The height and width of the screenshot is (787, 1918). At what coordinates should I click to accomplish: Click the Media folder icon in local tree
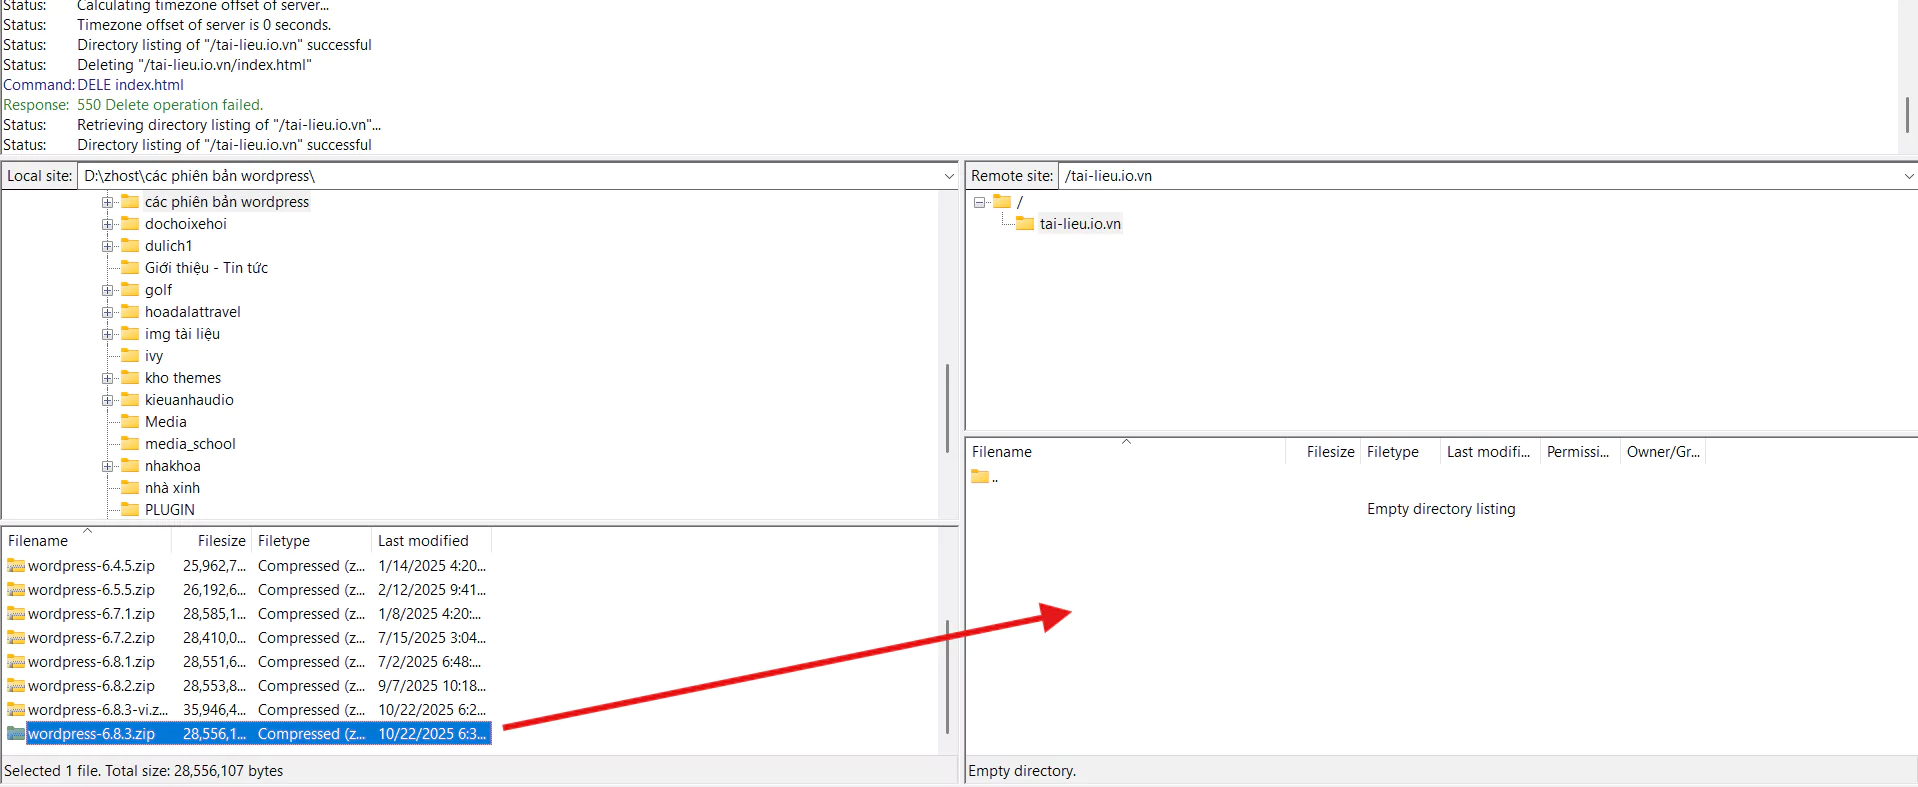130,422
